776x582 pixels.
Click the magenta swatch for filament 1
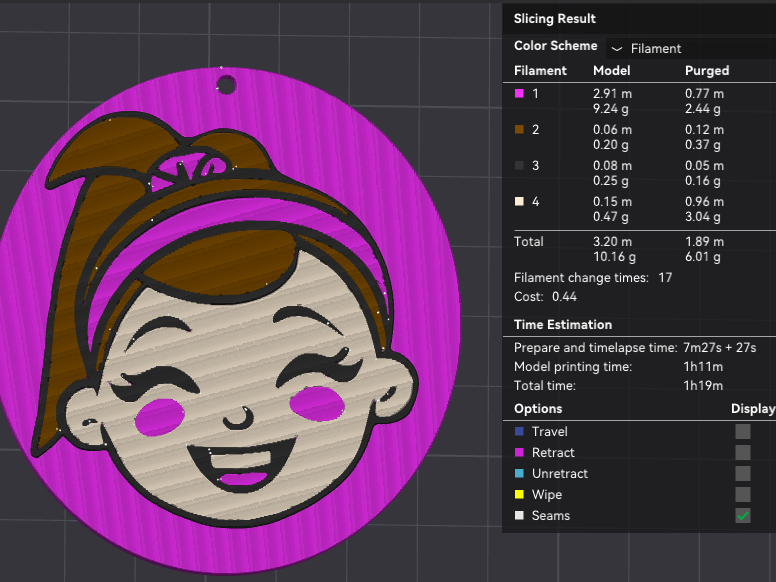(x=519, y=94)
